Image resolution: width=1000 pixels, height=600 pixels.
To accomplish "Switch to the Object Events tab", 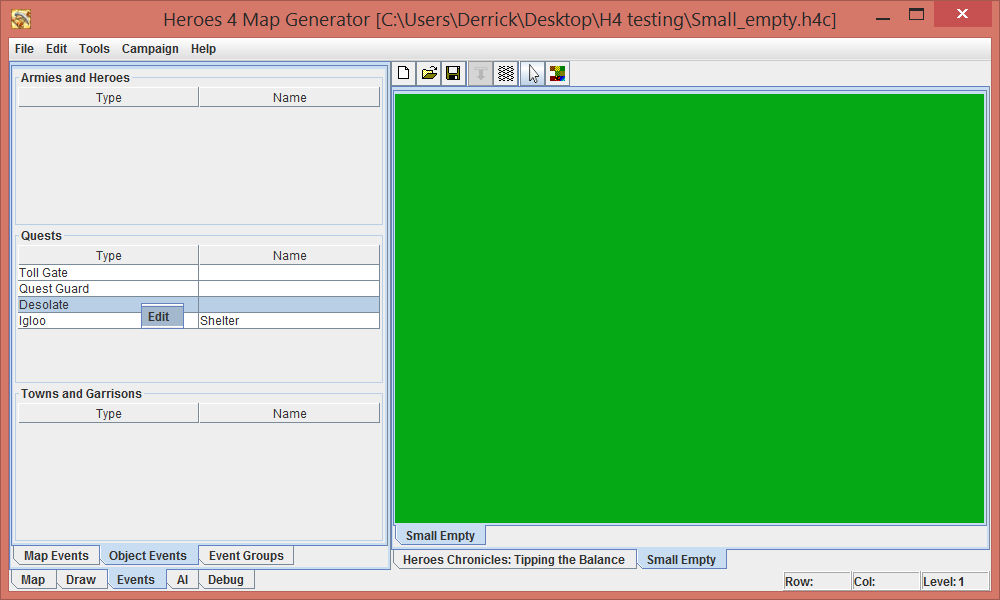I will (x=148, y=555).
